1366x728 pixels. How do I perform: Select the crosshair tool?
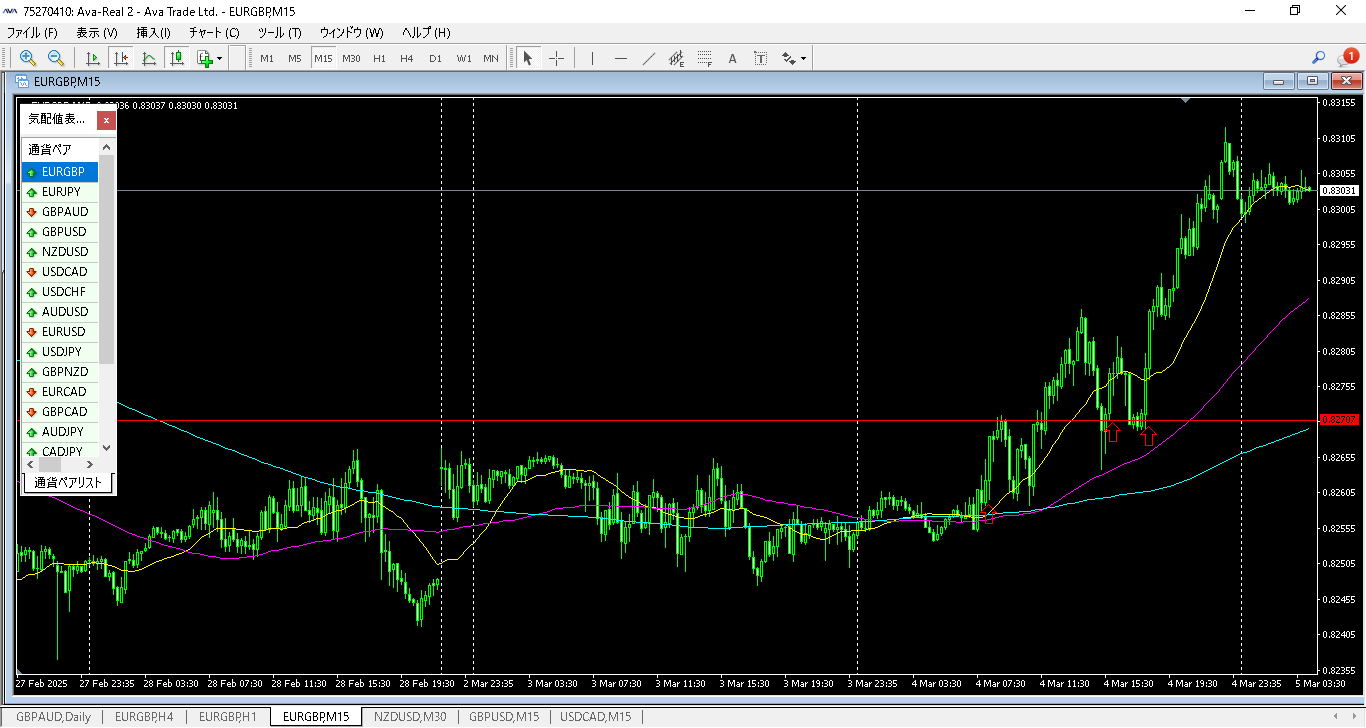click(x=557, y=58)
